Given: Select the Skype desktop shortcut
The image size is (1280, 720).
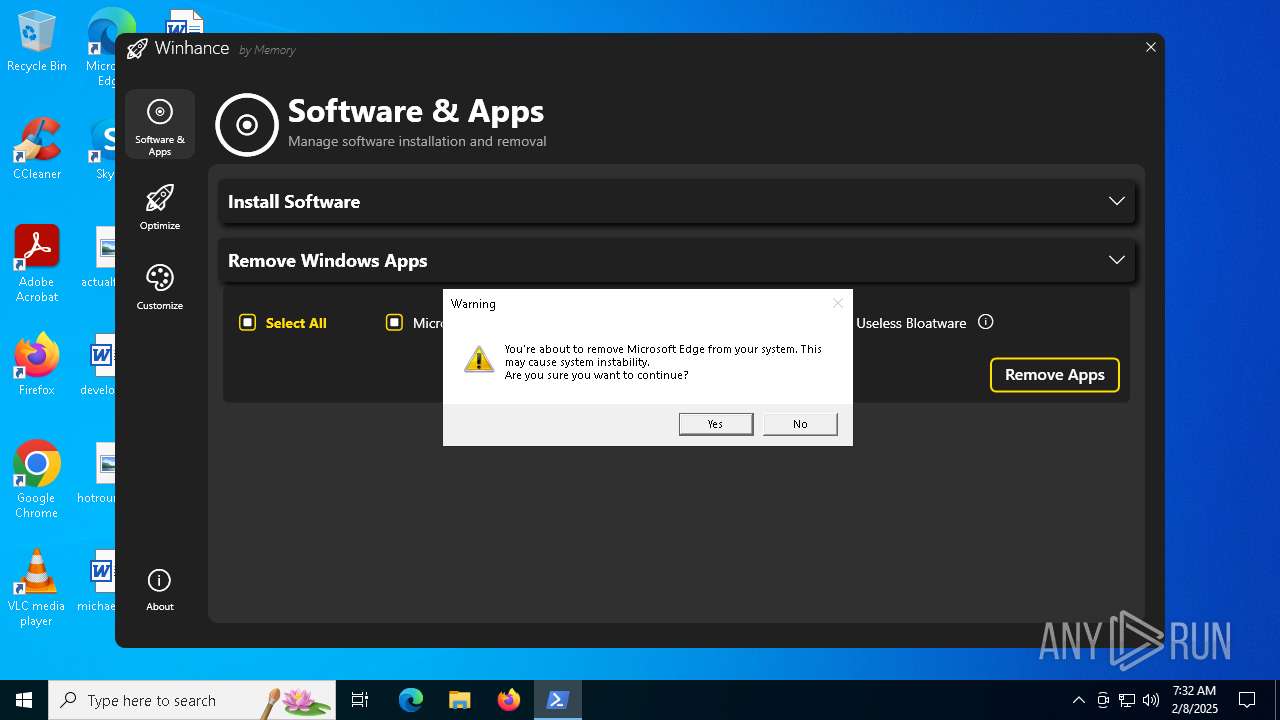Looking at the screenshot, I should (x=103, y=149).
